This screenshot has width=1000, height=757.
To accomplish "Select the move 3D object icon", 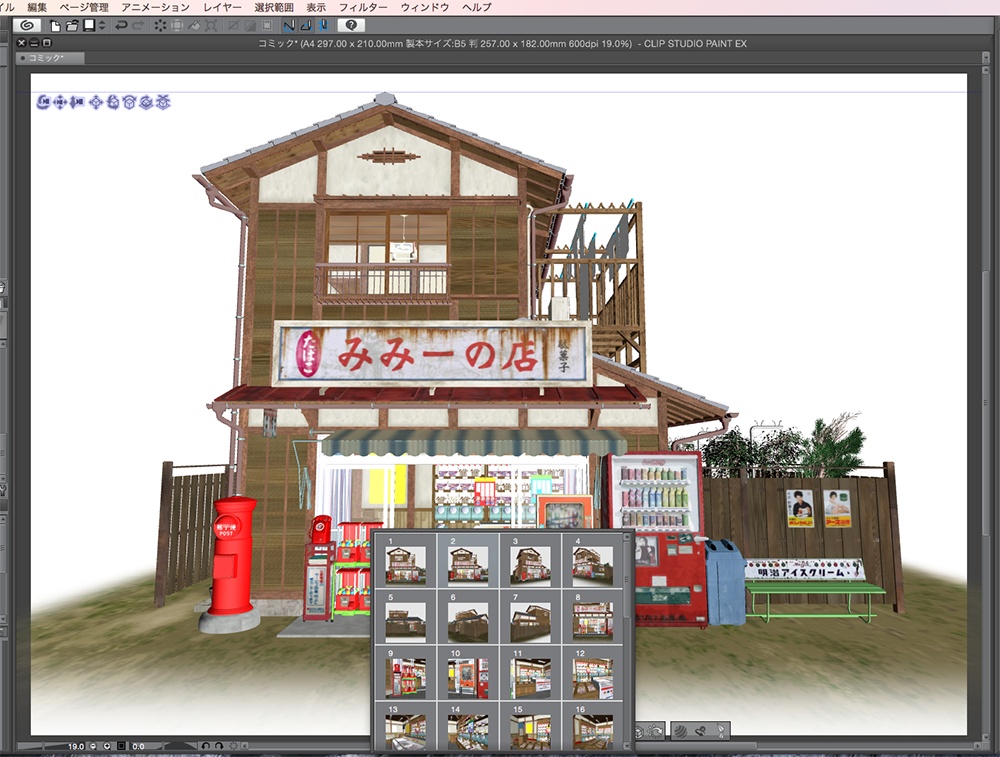I will tap(95, 101).
